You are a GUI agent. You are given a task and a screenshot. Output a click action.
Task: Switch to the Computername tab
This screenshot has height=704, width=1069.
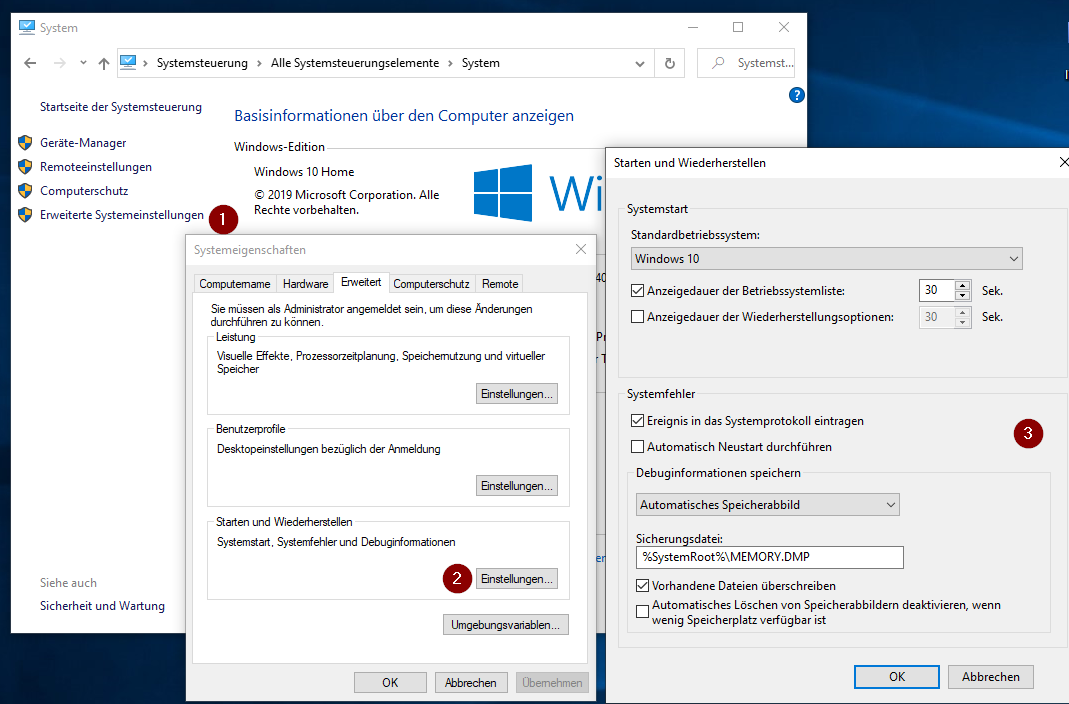click(x=235, y=284)
